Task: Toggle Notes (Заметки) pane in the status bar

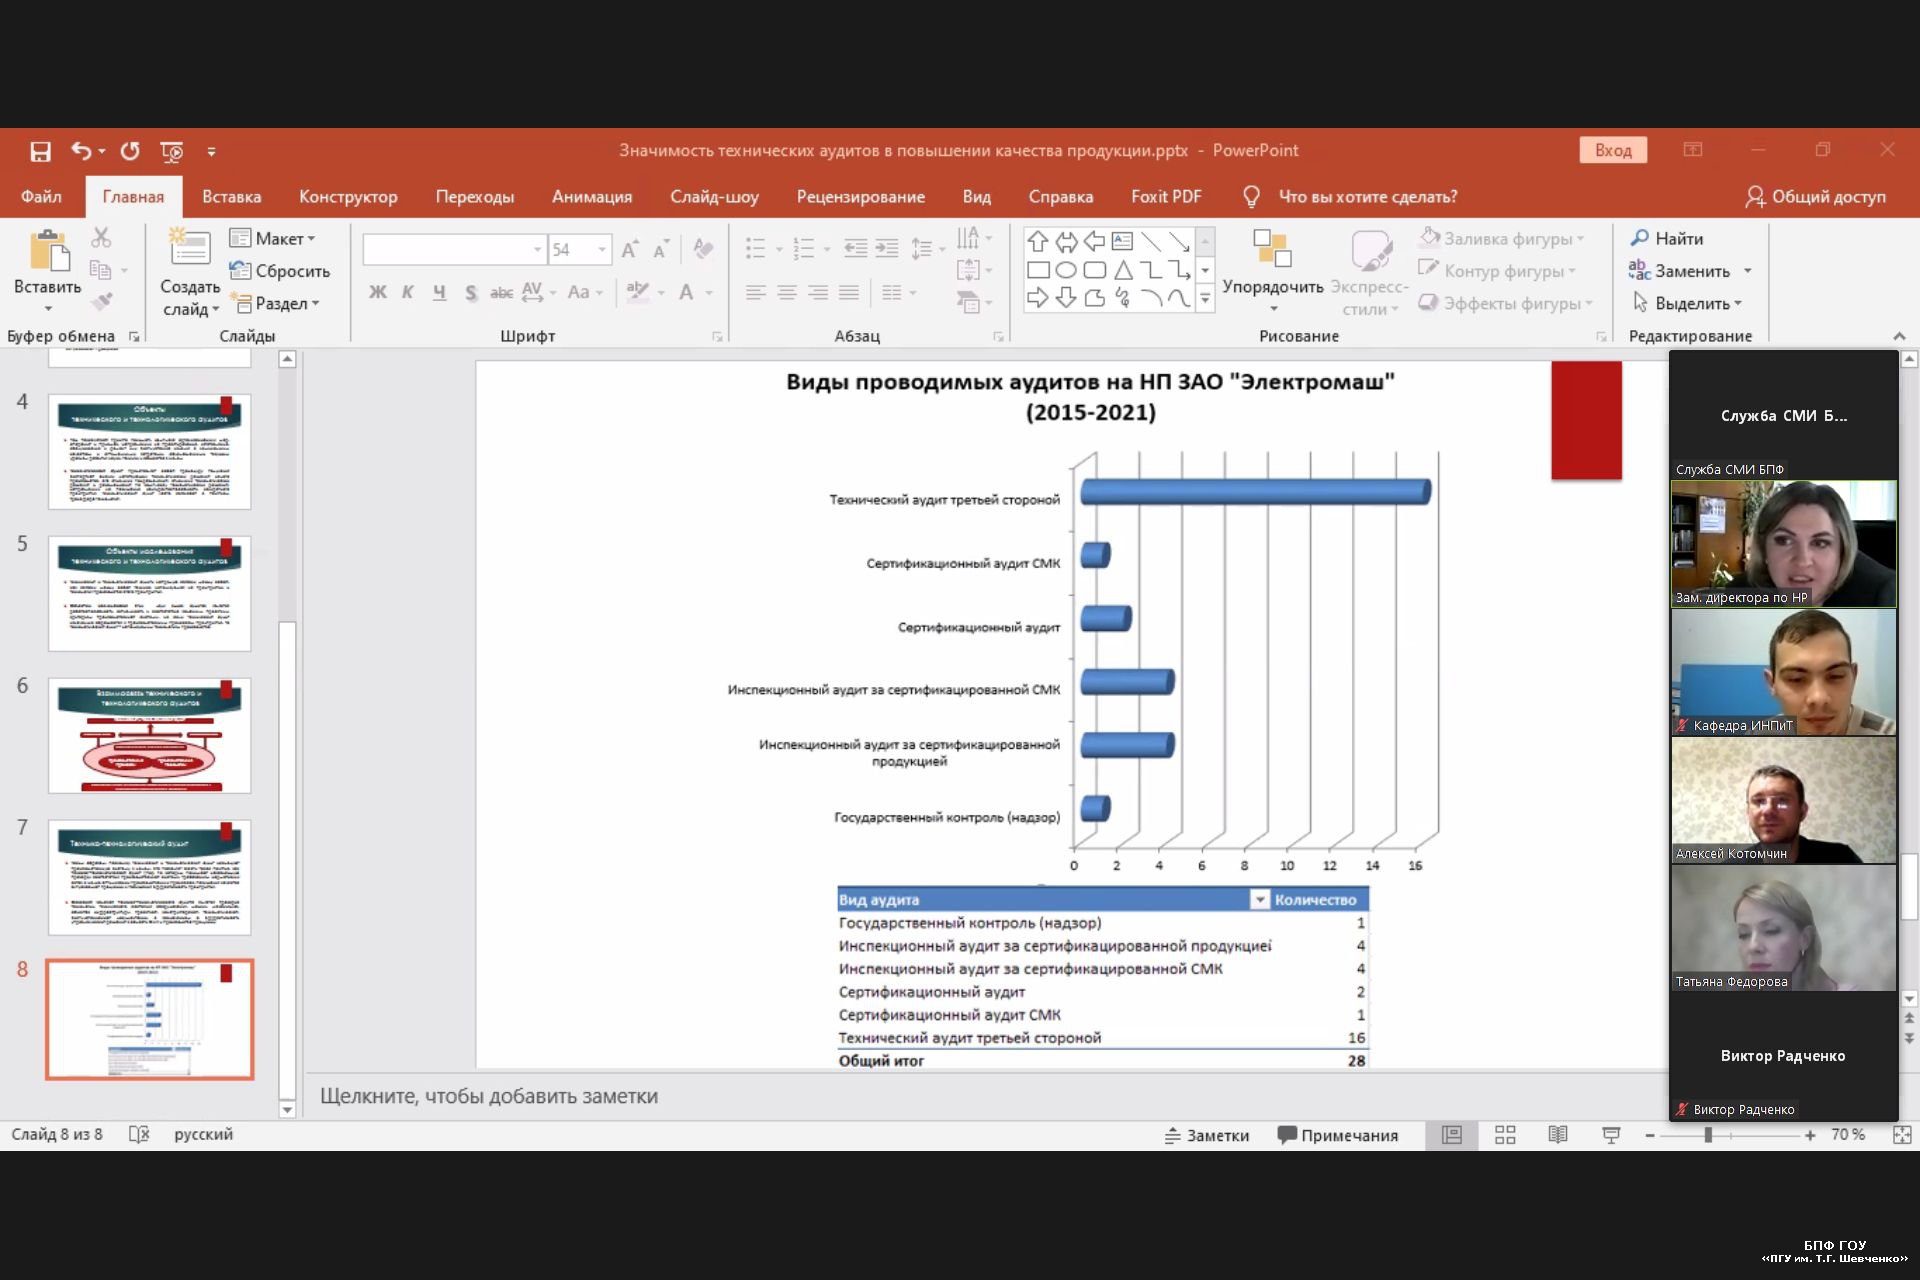Action: click(x=1207, y=1135)
